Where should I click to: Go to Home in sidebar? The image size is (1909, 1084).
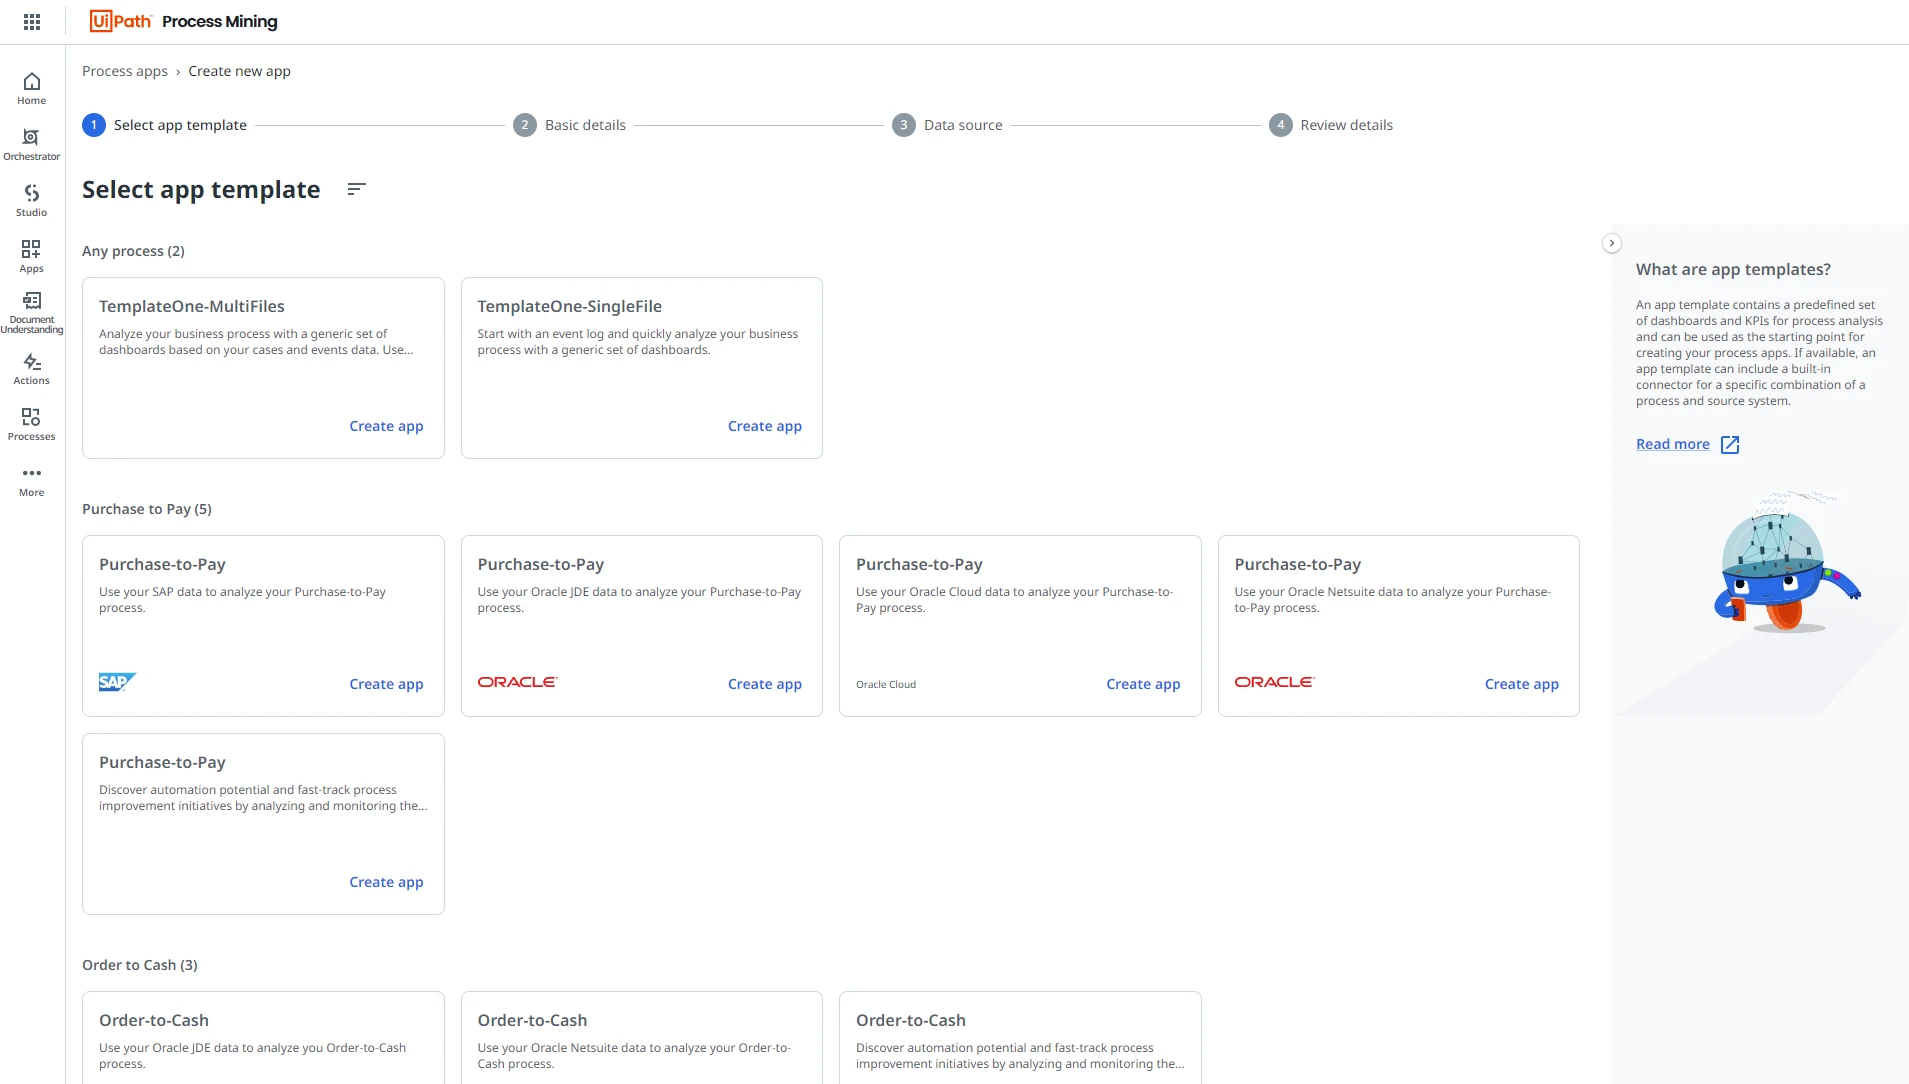coord(32,88)
